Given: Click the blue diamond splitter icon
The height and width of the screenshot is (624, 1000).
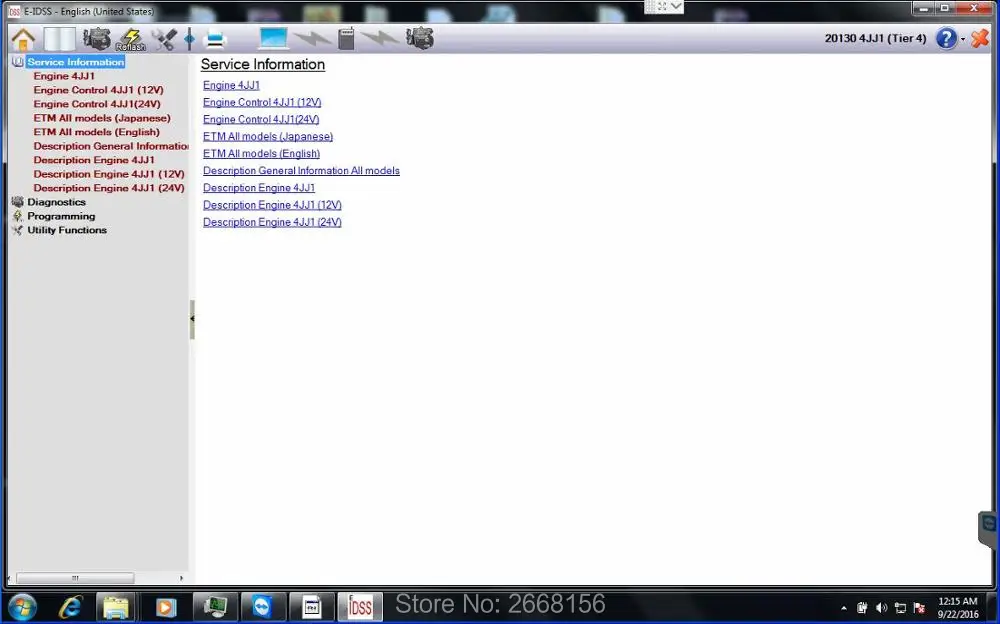Looking at the screenshot, I should (189, 40).
